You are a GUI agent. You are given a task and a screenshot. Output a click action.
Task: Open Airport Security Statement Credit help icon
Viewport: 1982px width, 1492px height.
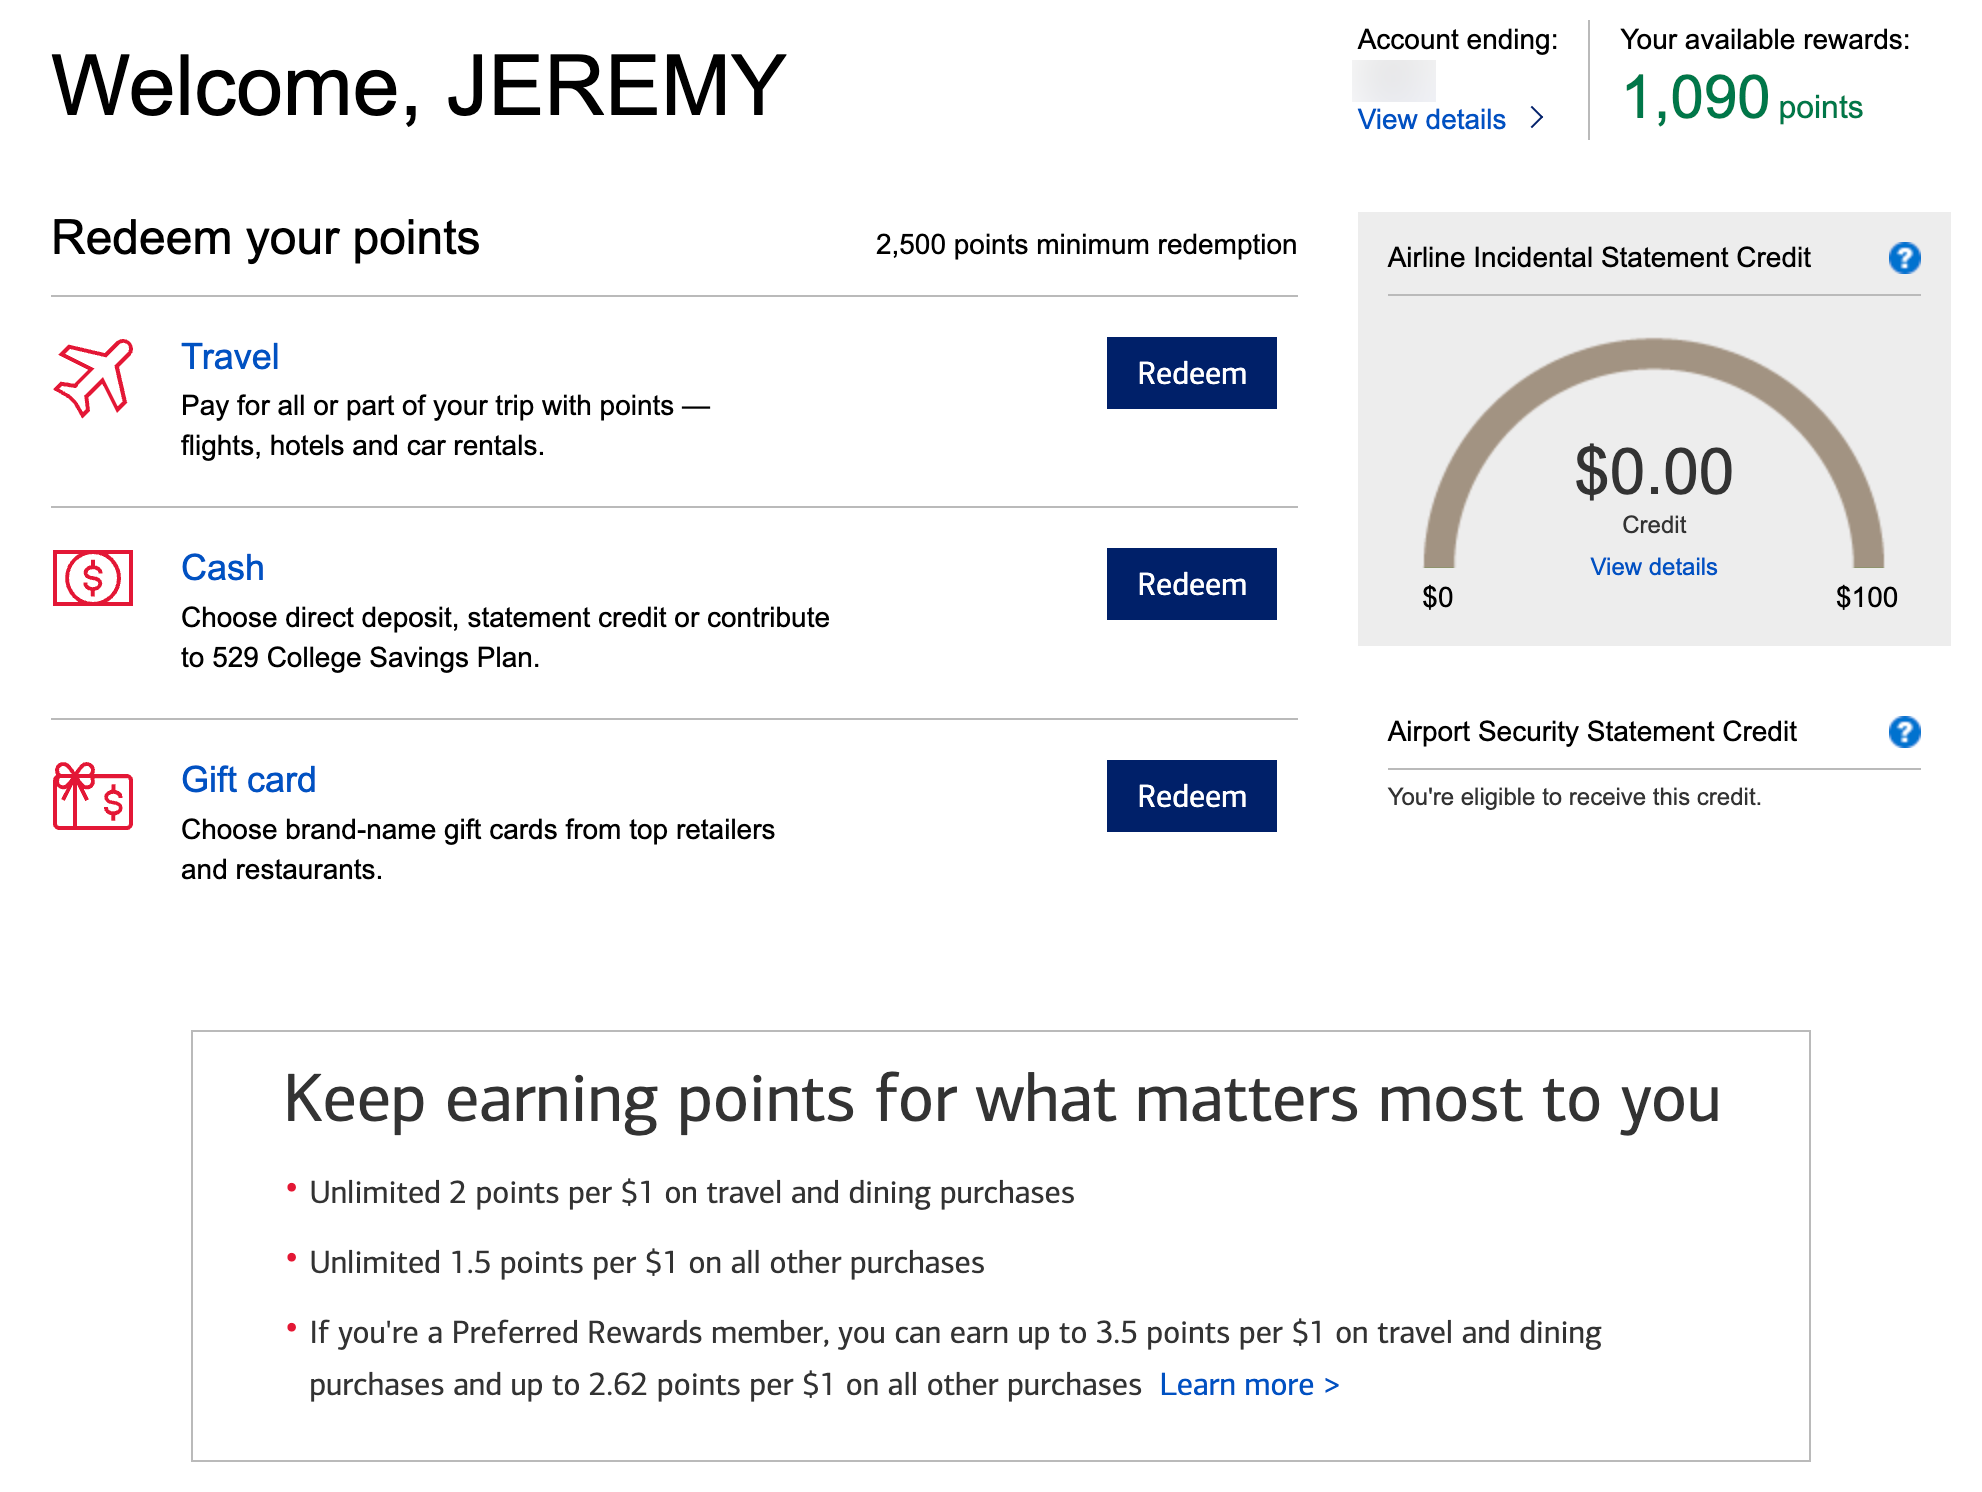click(1904, 732)
